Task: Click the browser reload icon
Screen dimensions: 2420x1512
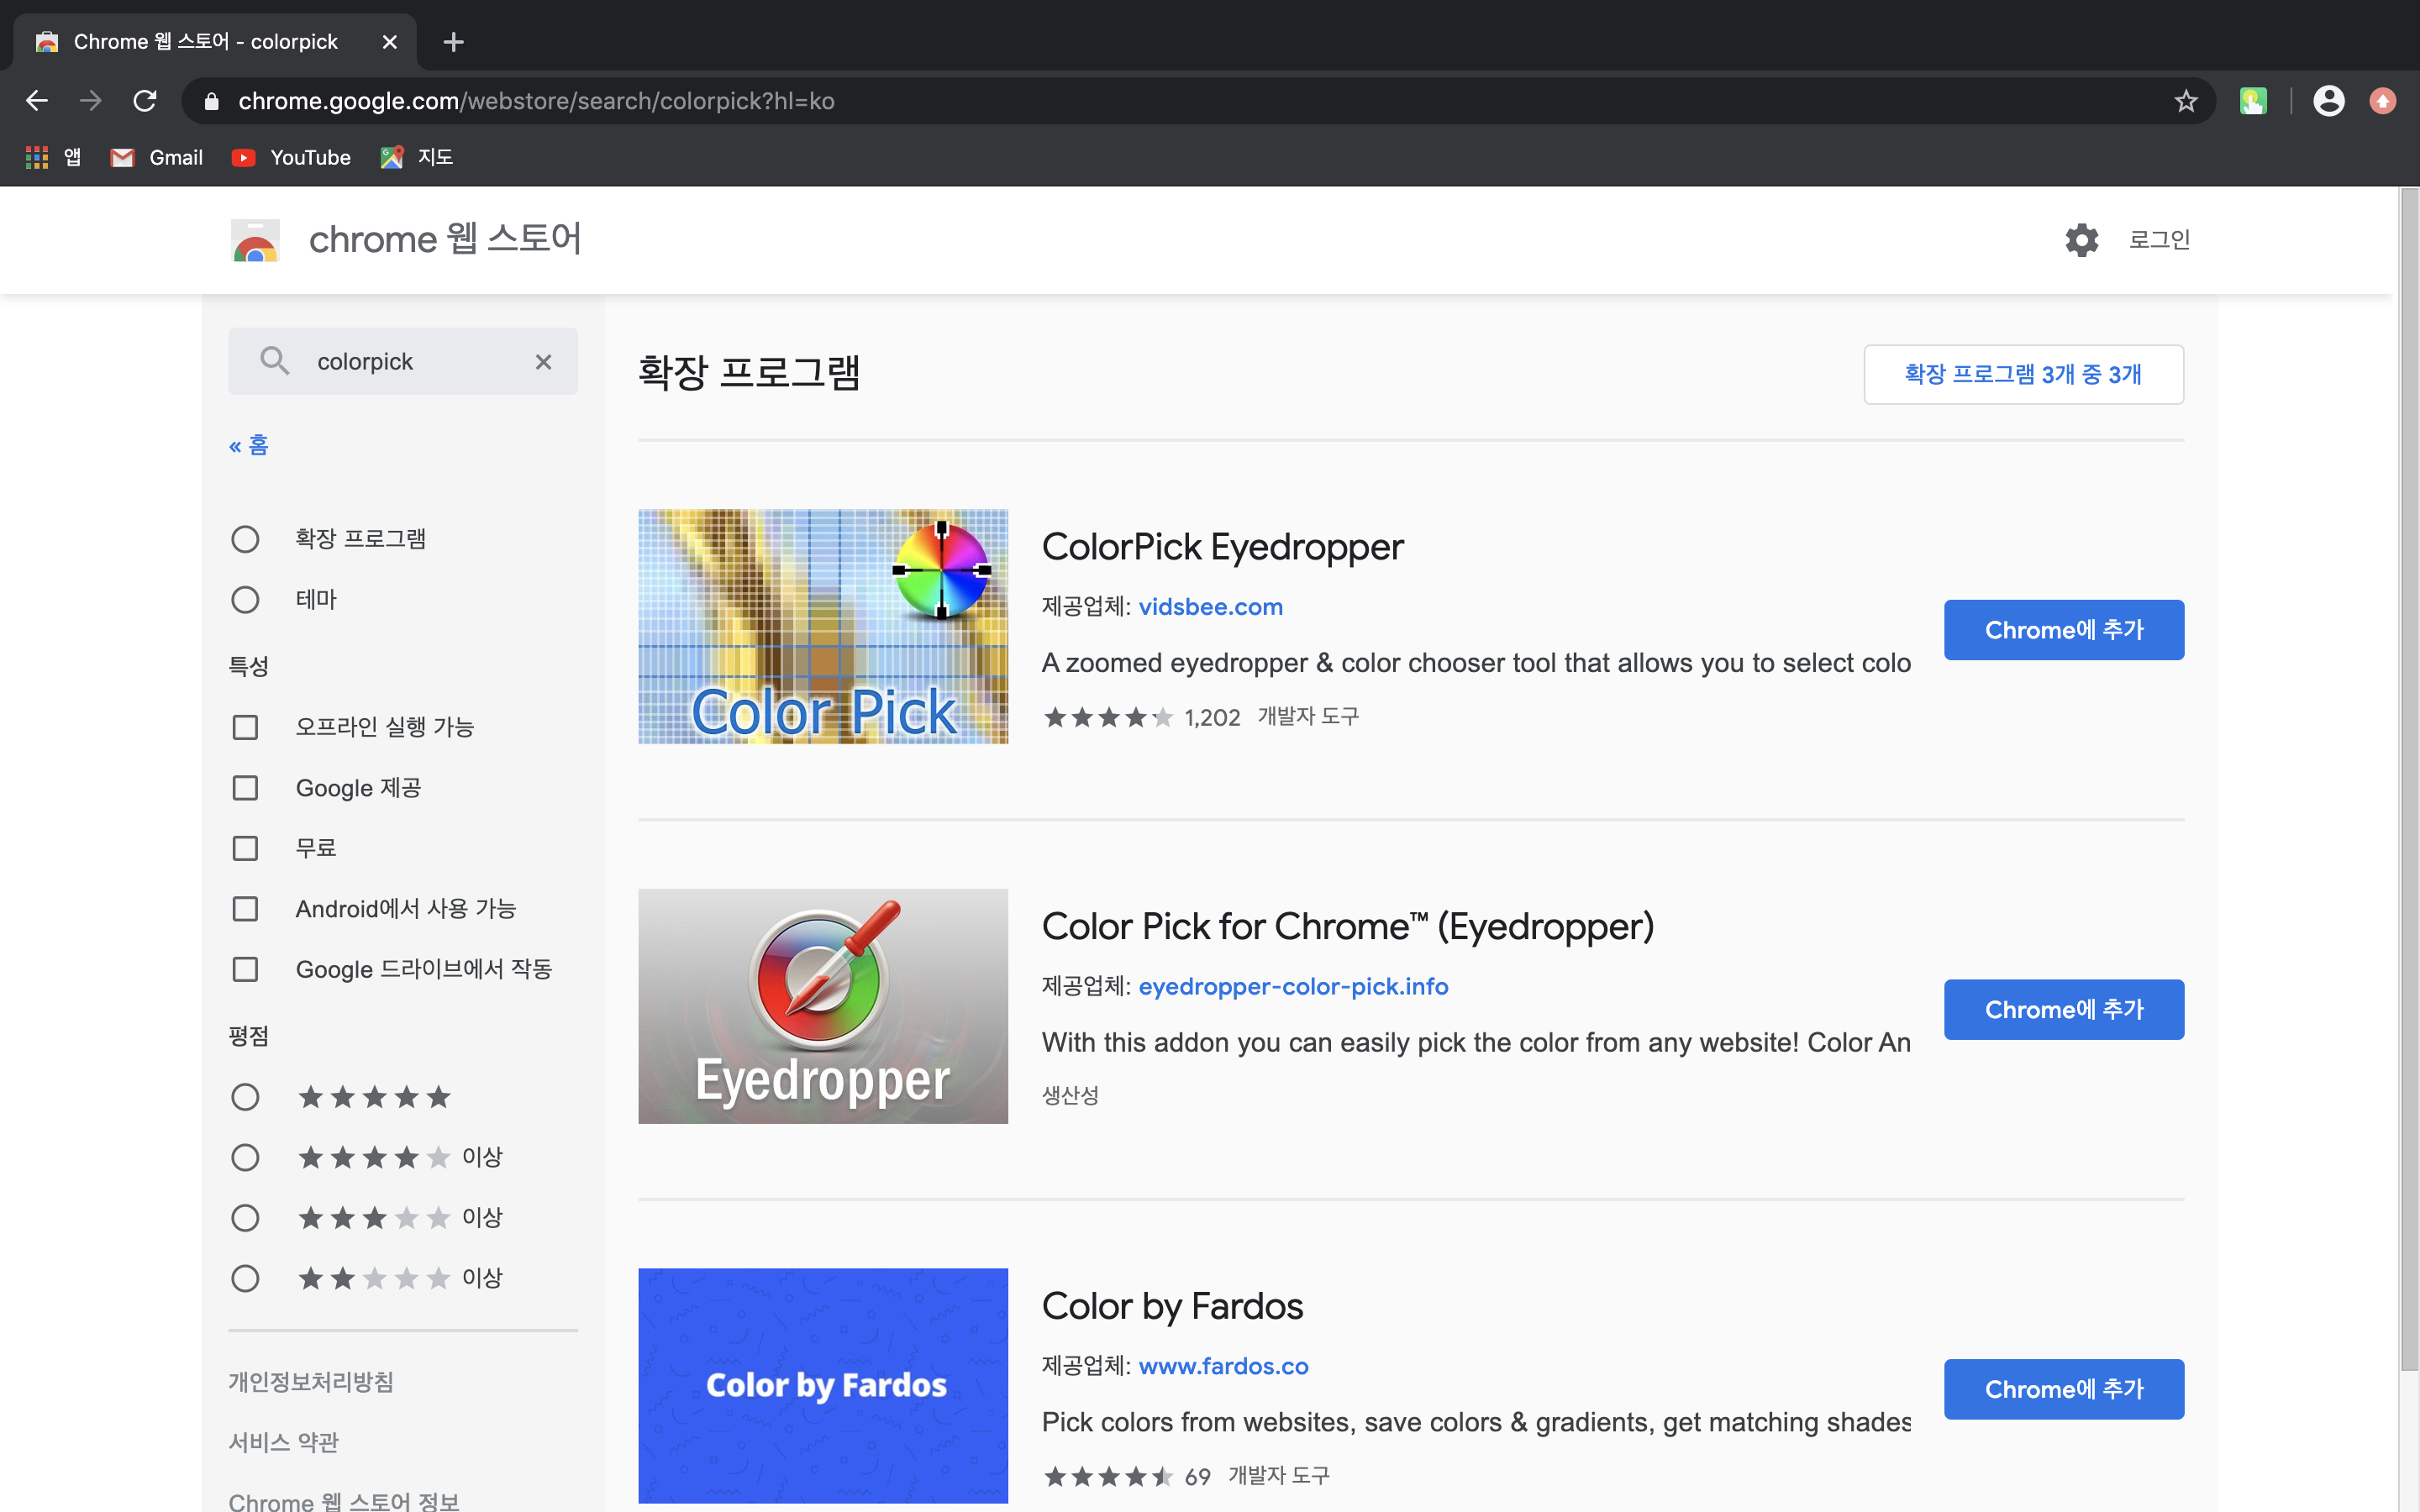Action: pyautogui.click(x=145, y=101)
